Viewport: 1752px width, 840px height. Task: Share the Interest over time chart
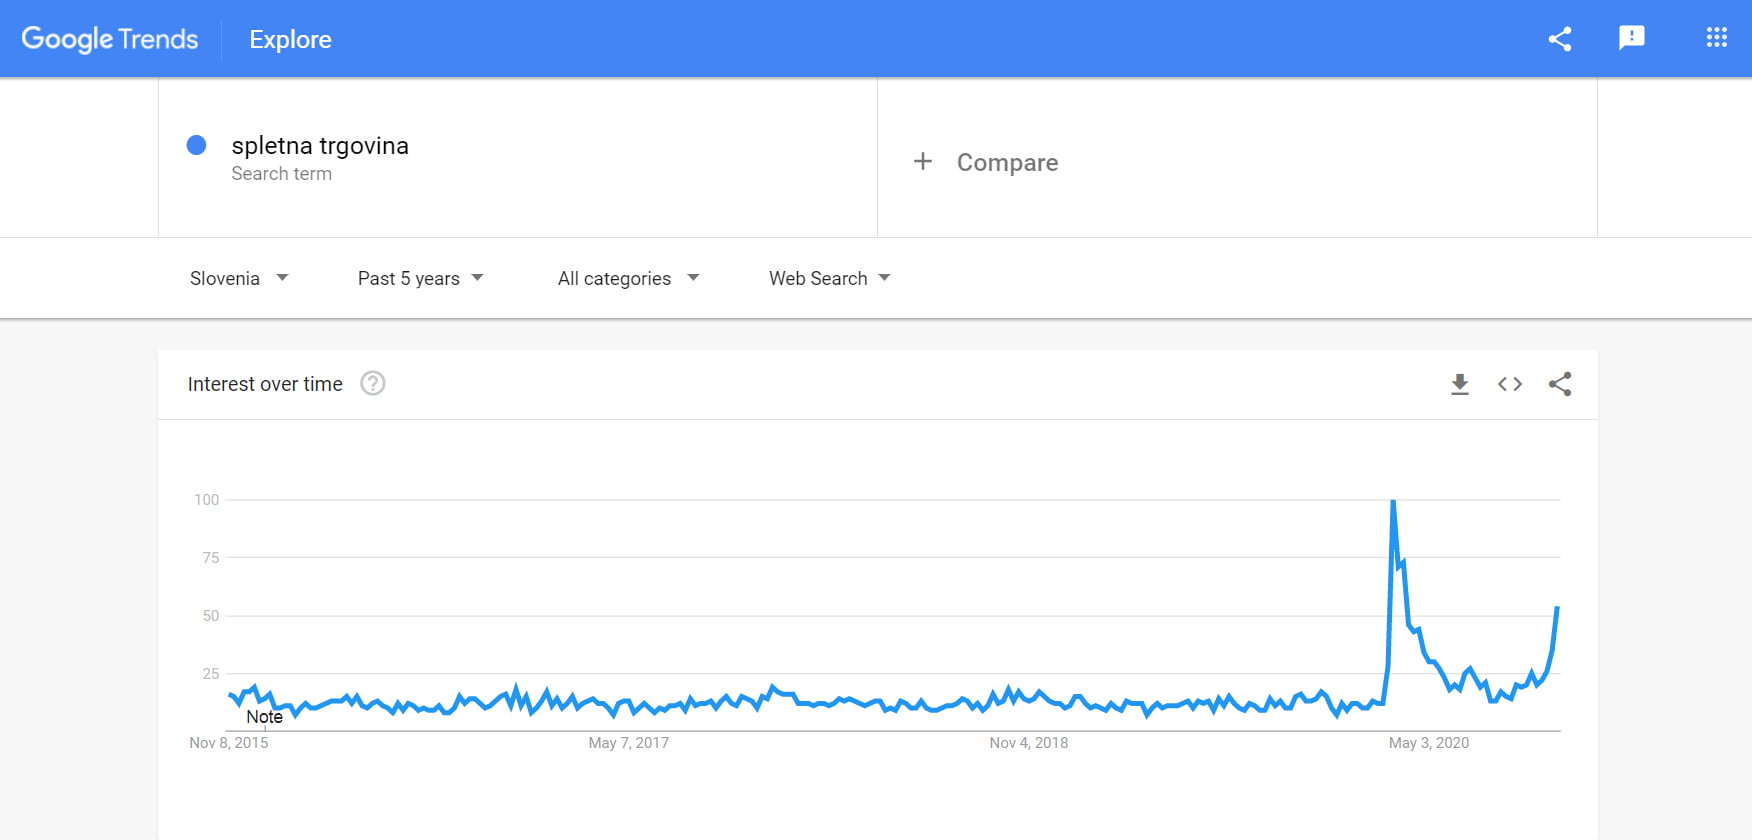[x=1560, y=384]
